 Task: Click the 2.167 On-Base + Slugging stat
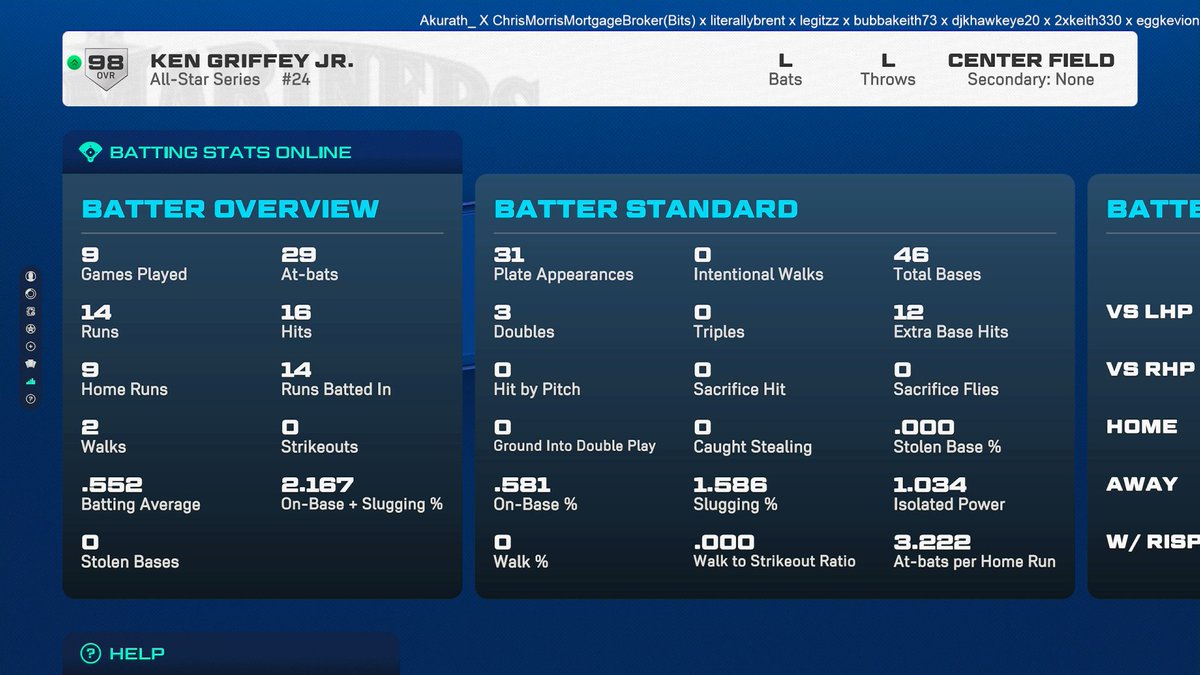pyautogui.click(x=362, y=494)
